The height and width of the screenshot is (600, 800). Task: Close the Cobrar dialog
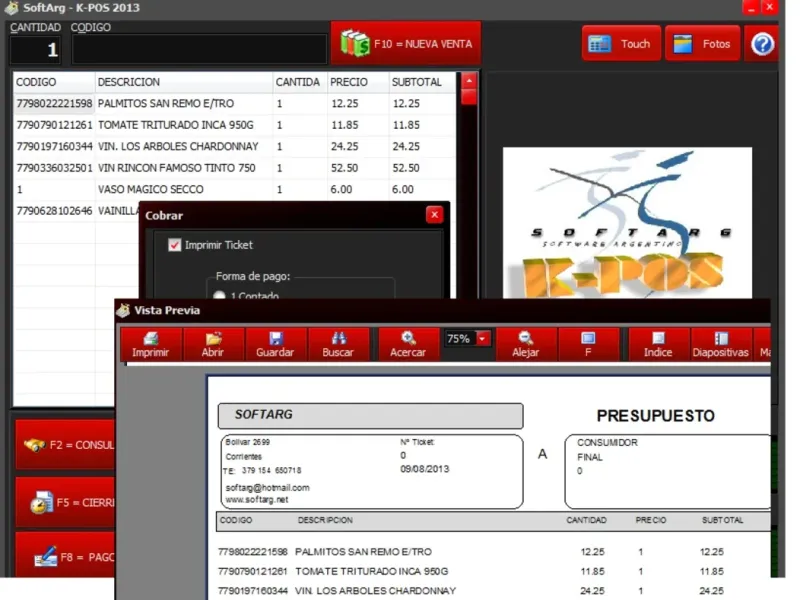(x=434, y=215)
